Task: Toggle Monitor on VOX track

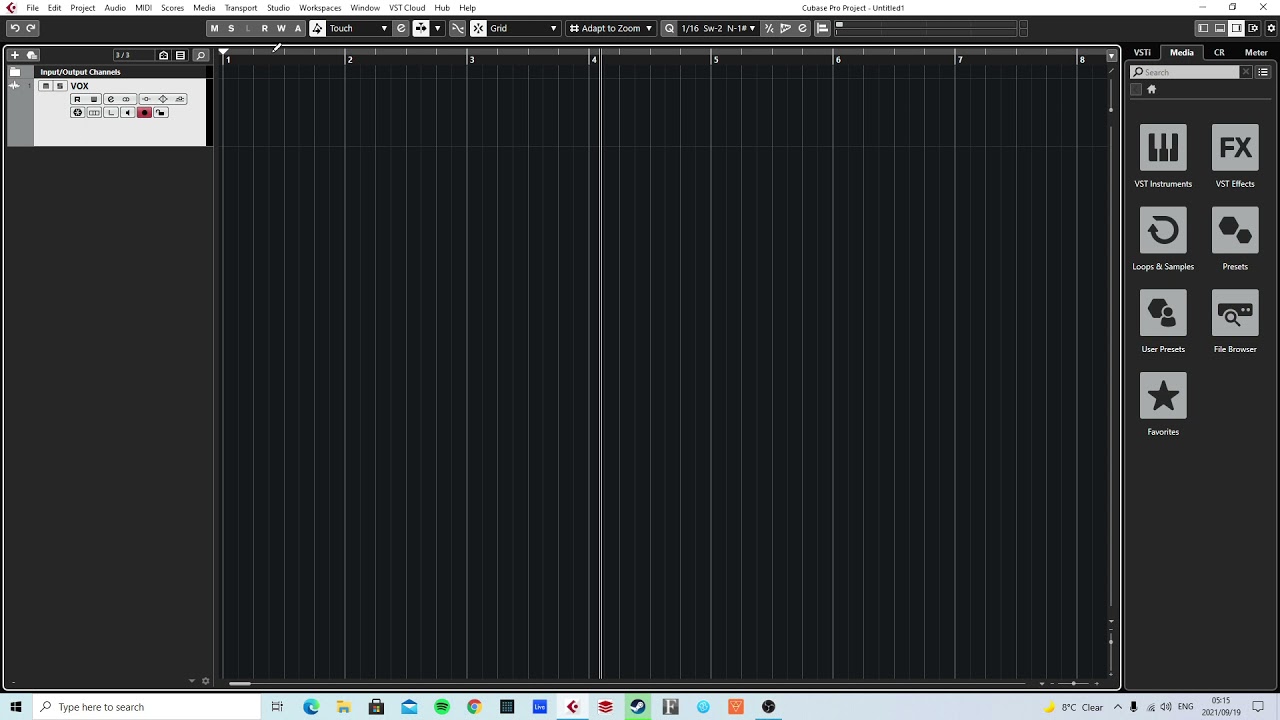Action: coord(127,113)
